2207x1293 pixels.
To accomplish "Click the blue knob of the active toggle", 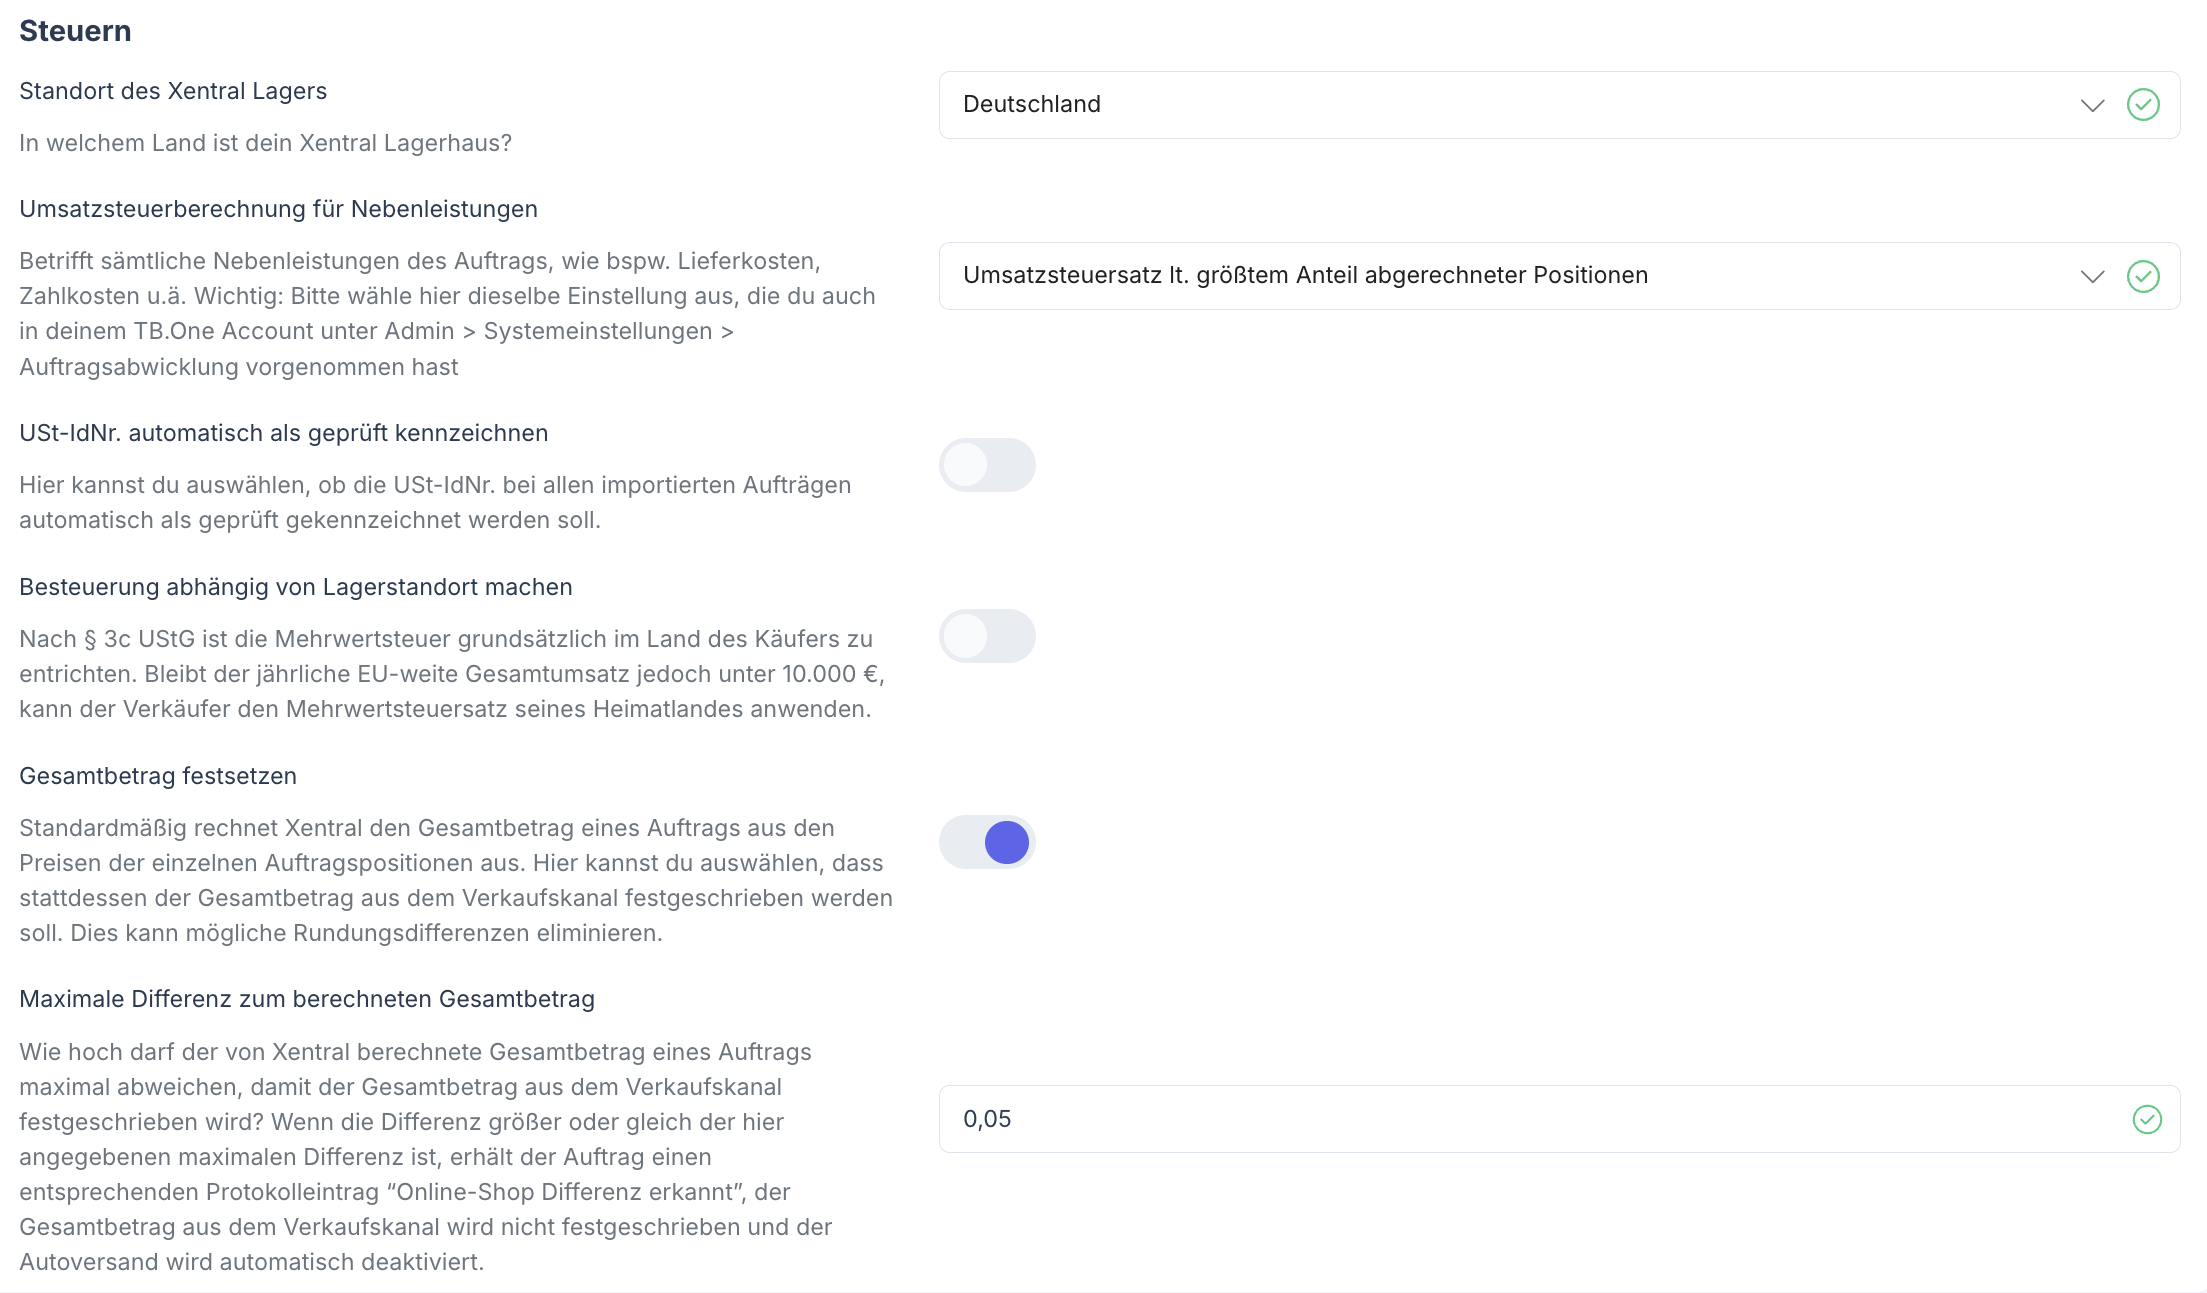I will coord(1008,842).
